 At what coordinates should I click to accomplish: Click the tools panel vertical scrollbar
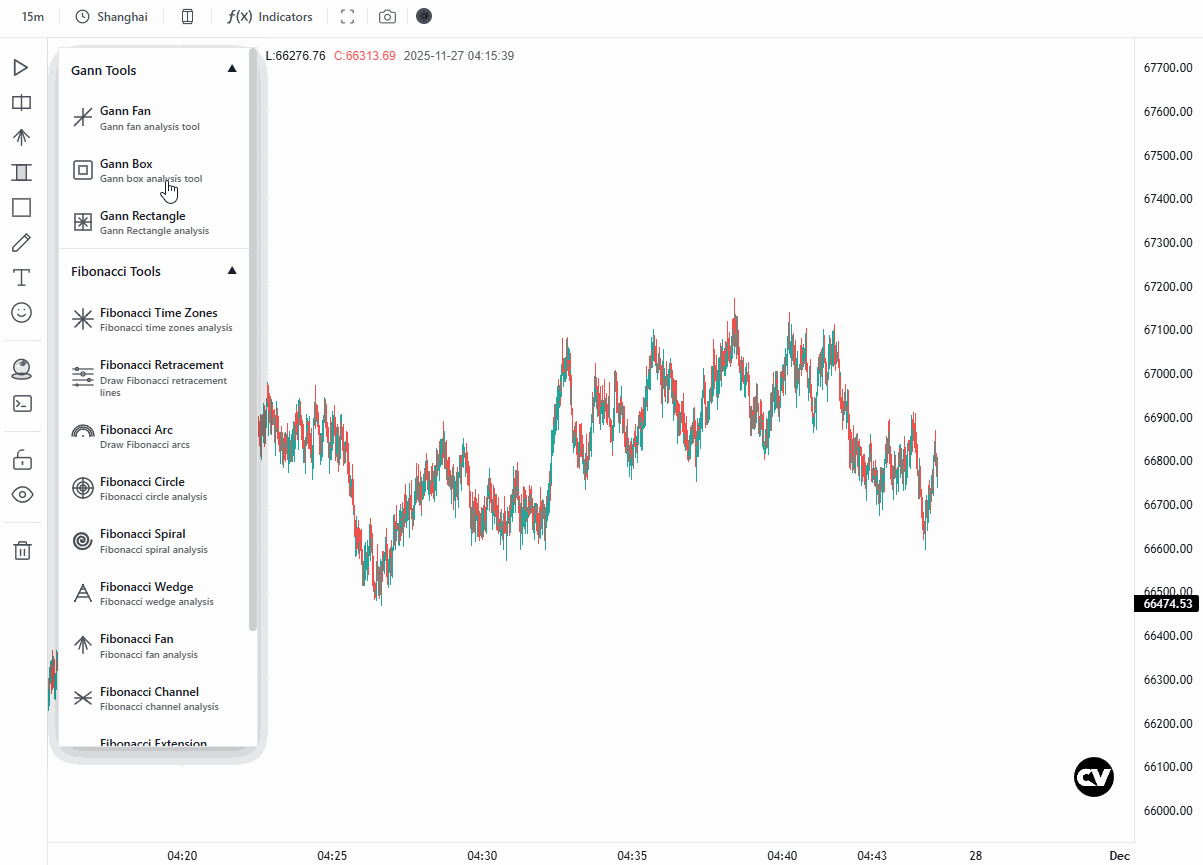point(253,340)
